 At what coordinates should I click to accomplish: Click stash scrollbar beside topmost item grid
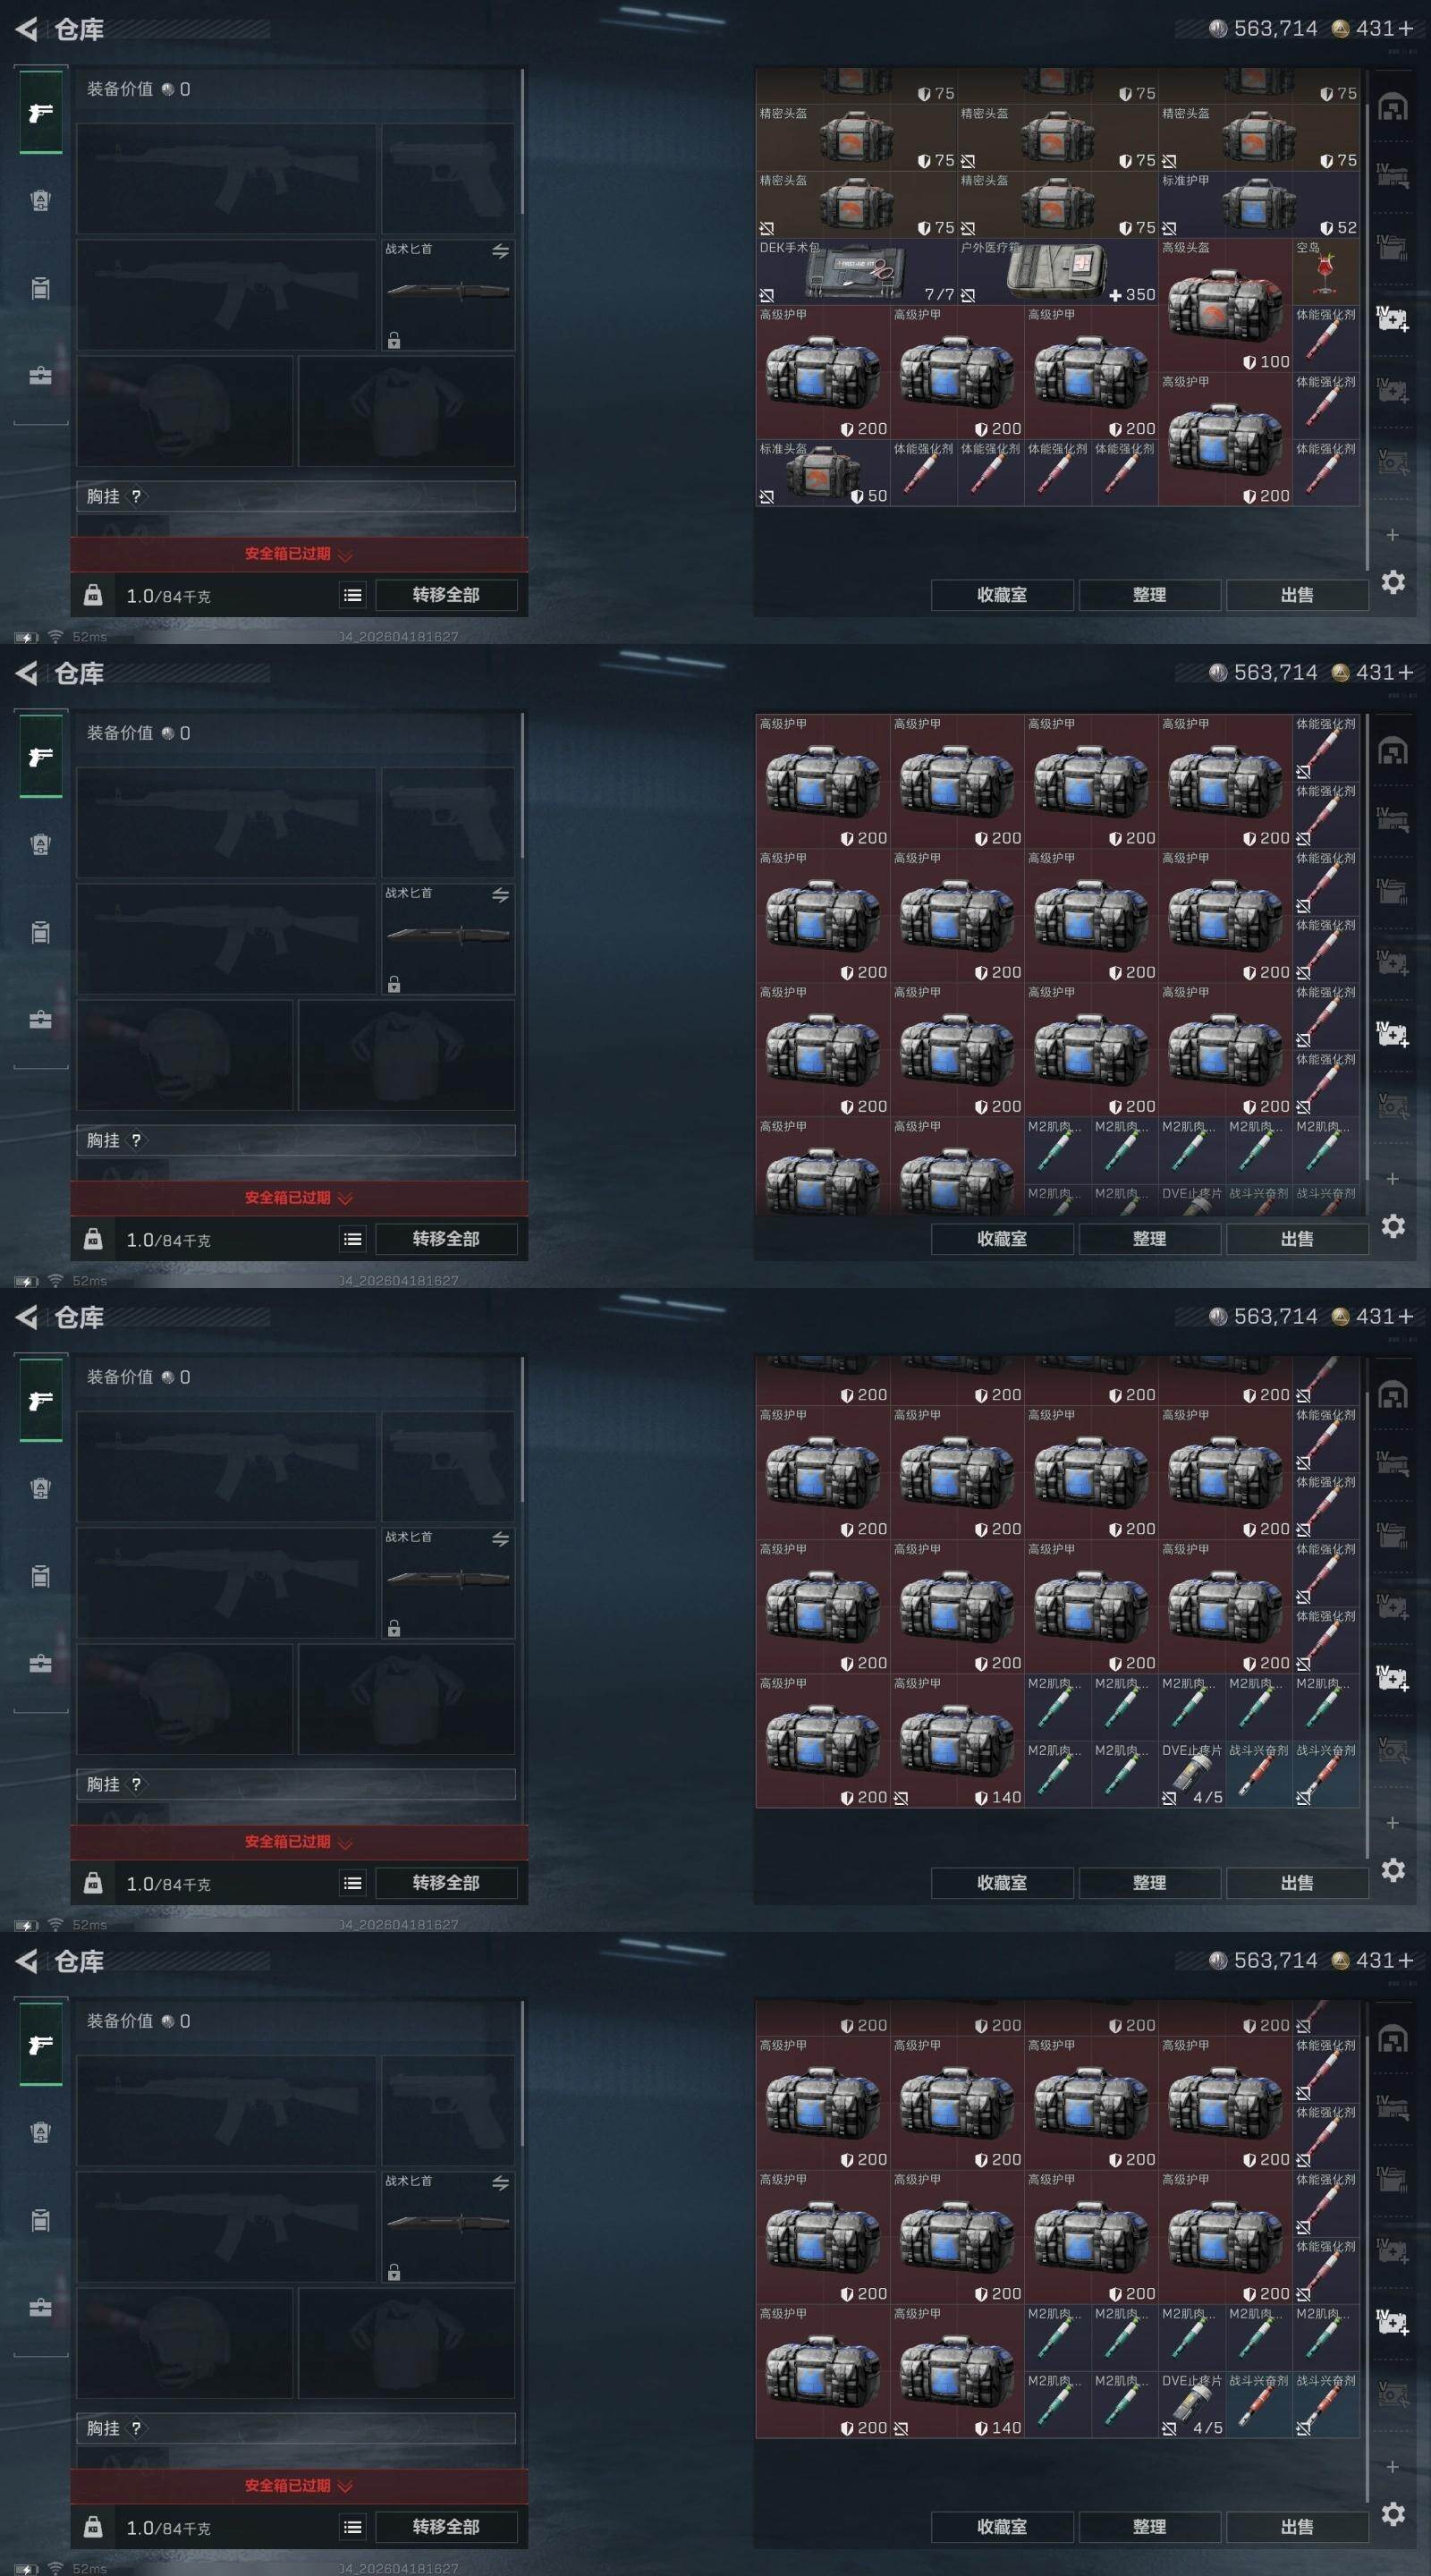tap(1366, 320)
